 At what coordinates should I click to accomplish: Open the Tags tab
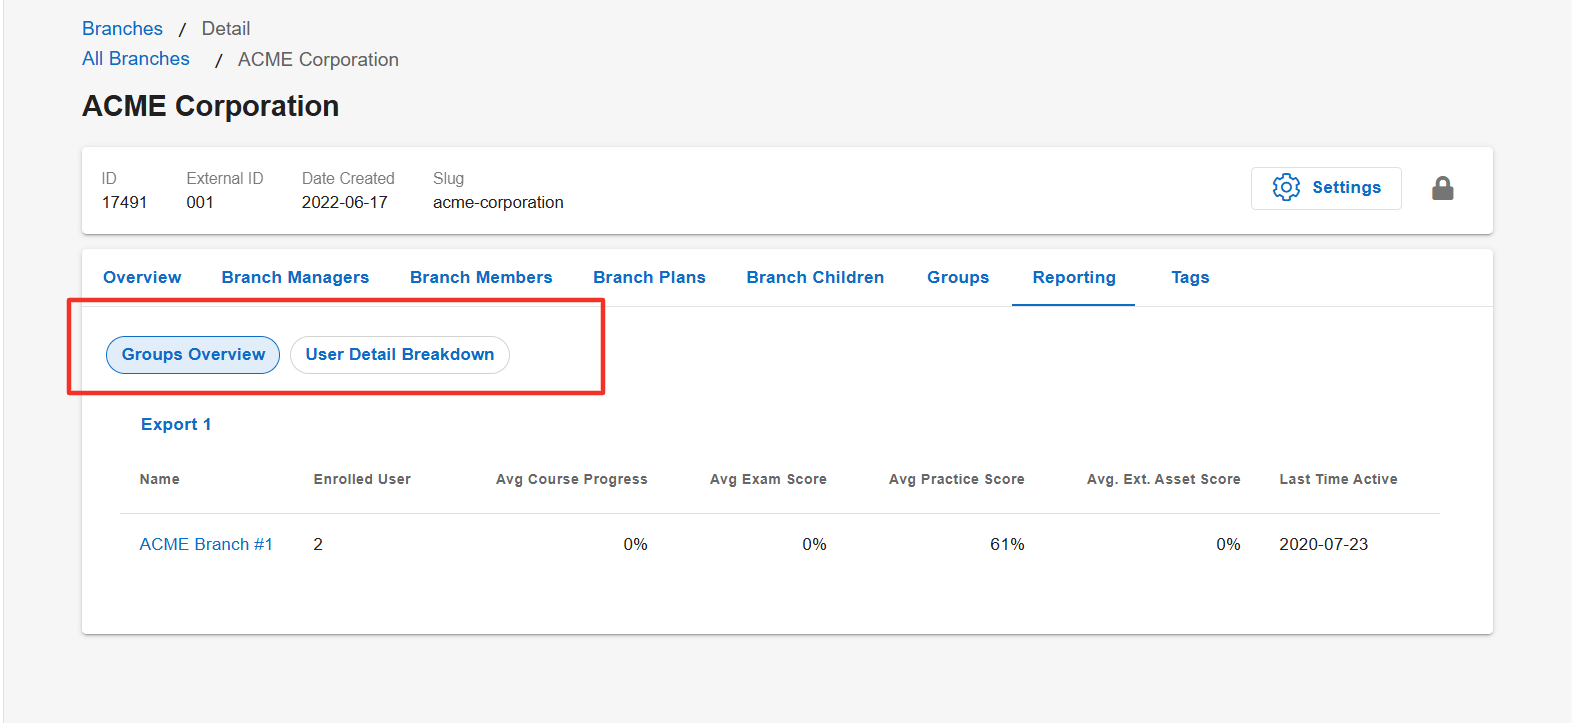pos(1190,277)
